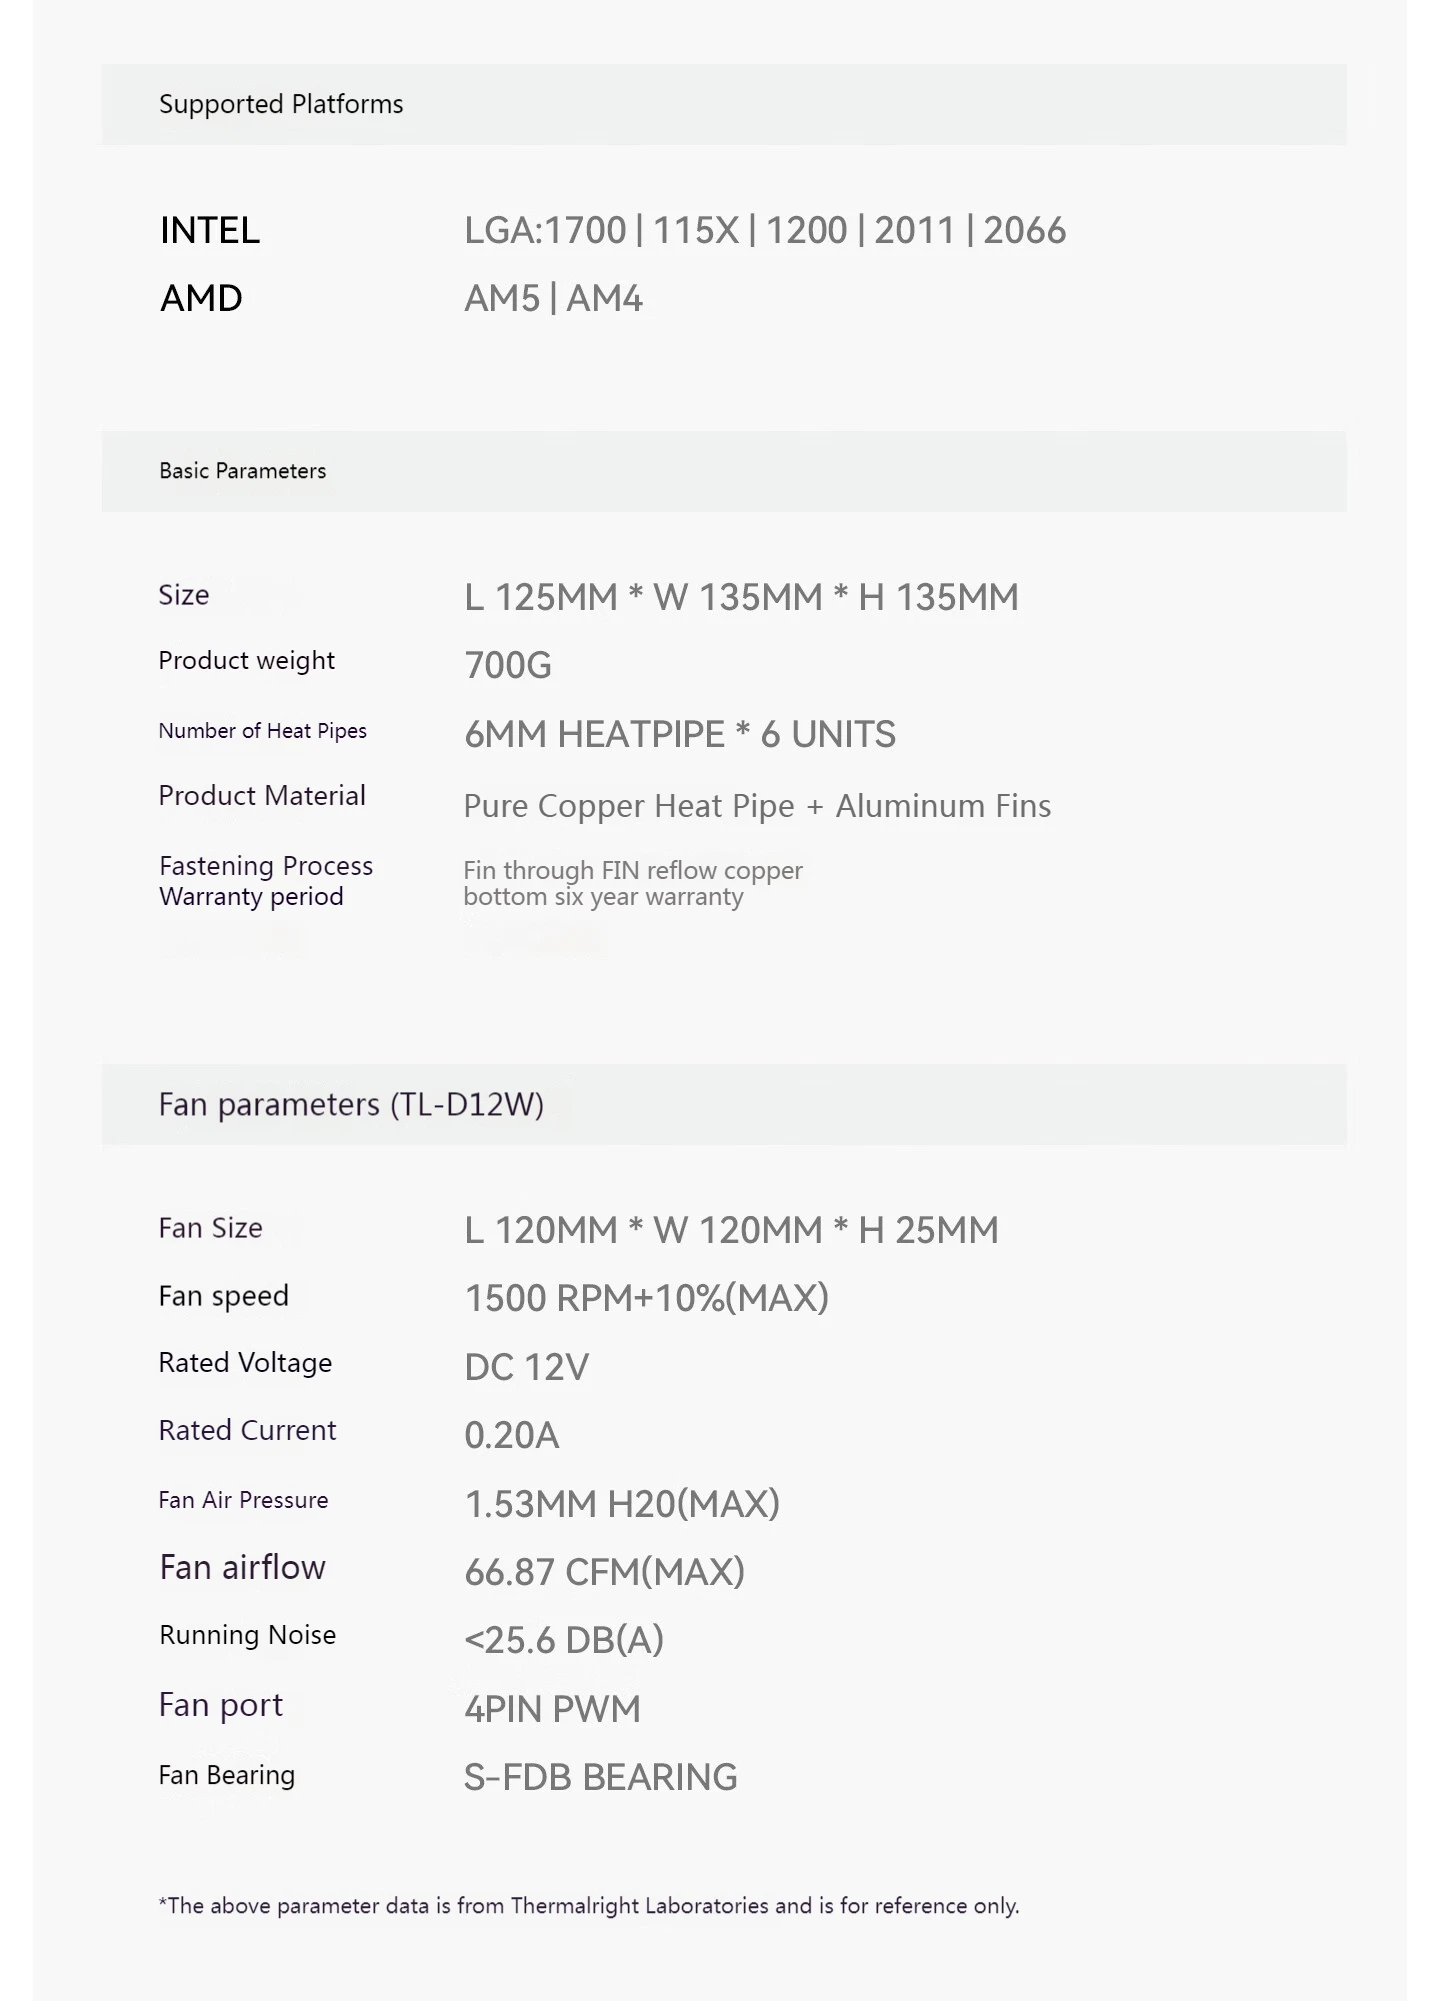Click the Supported Platforms section header
Screen dimensions: 1440x2001
[281, 104]
